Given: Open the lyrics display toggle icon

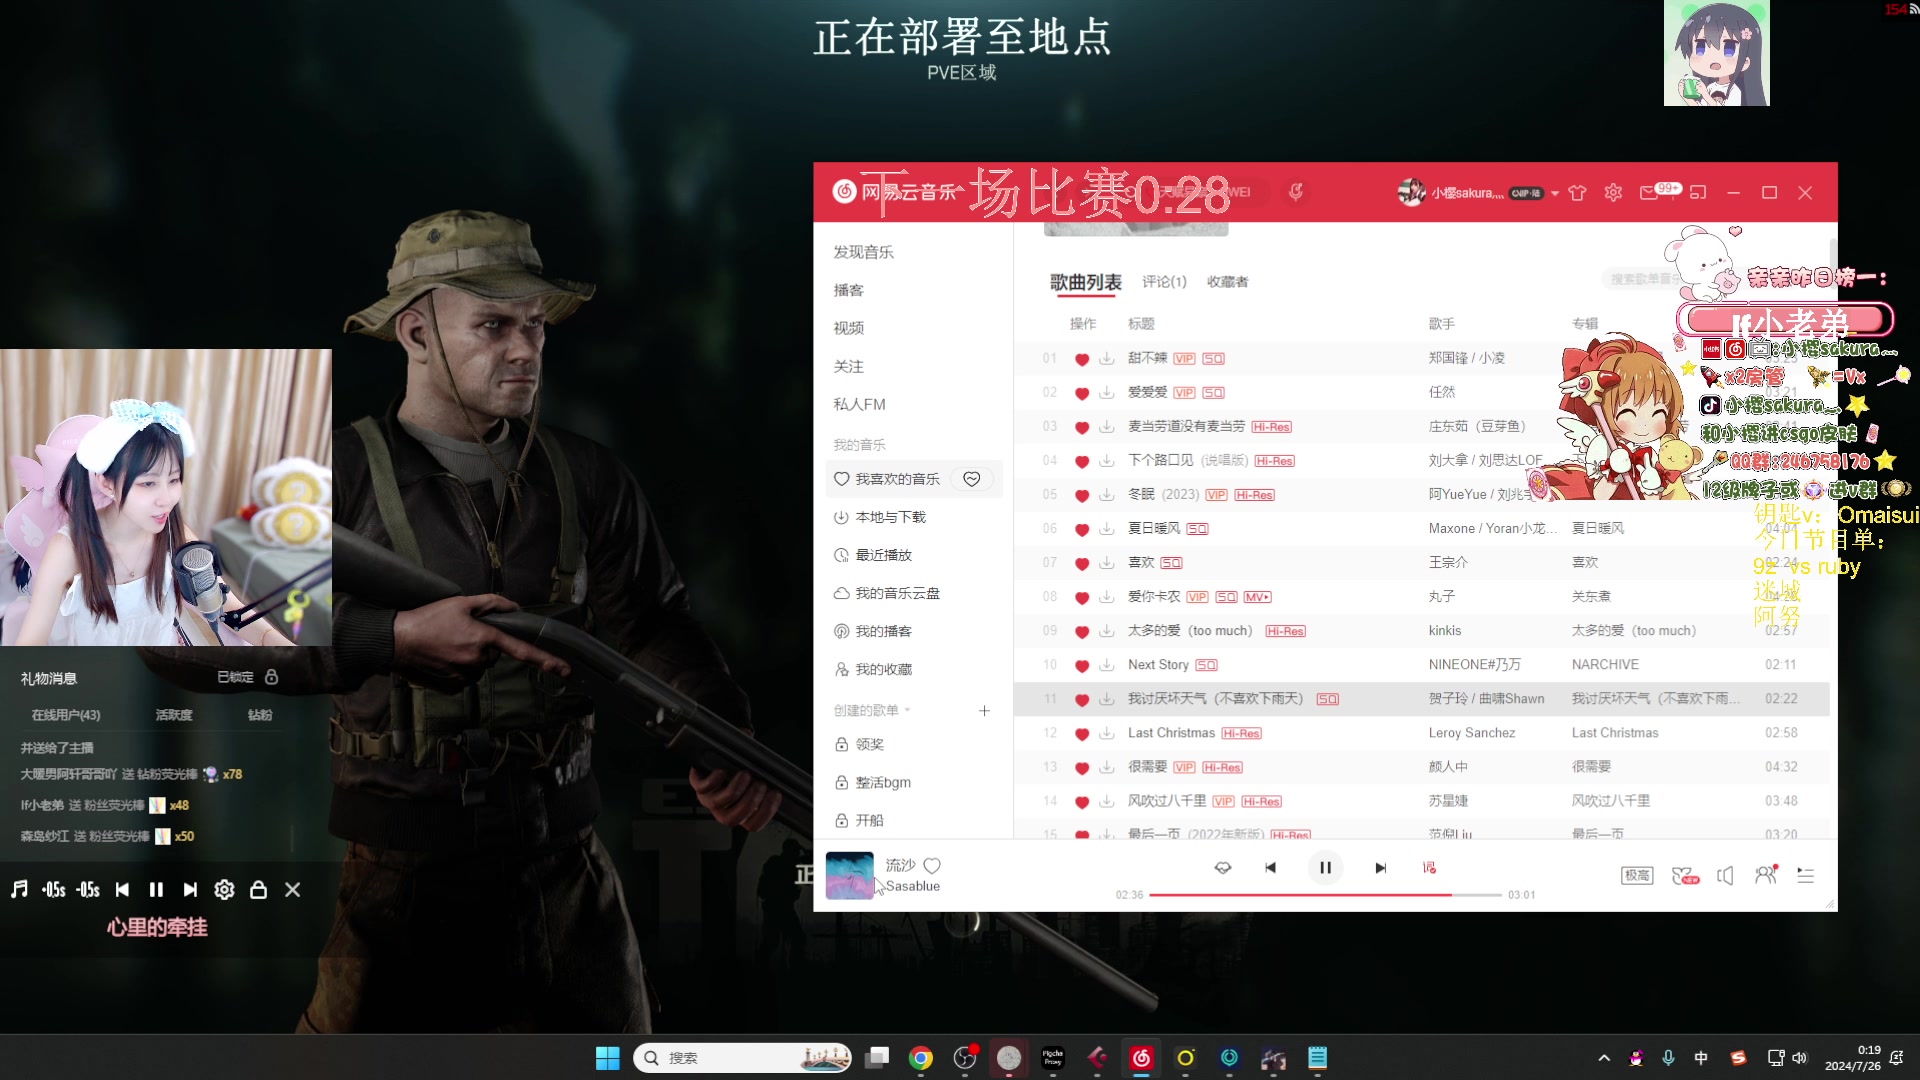Looking at the screenshot, I should 1429,868.
